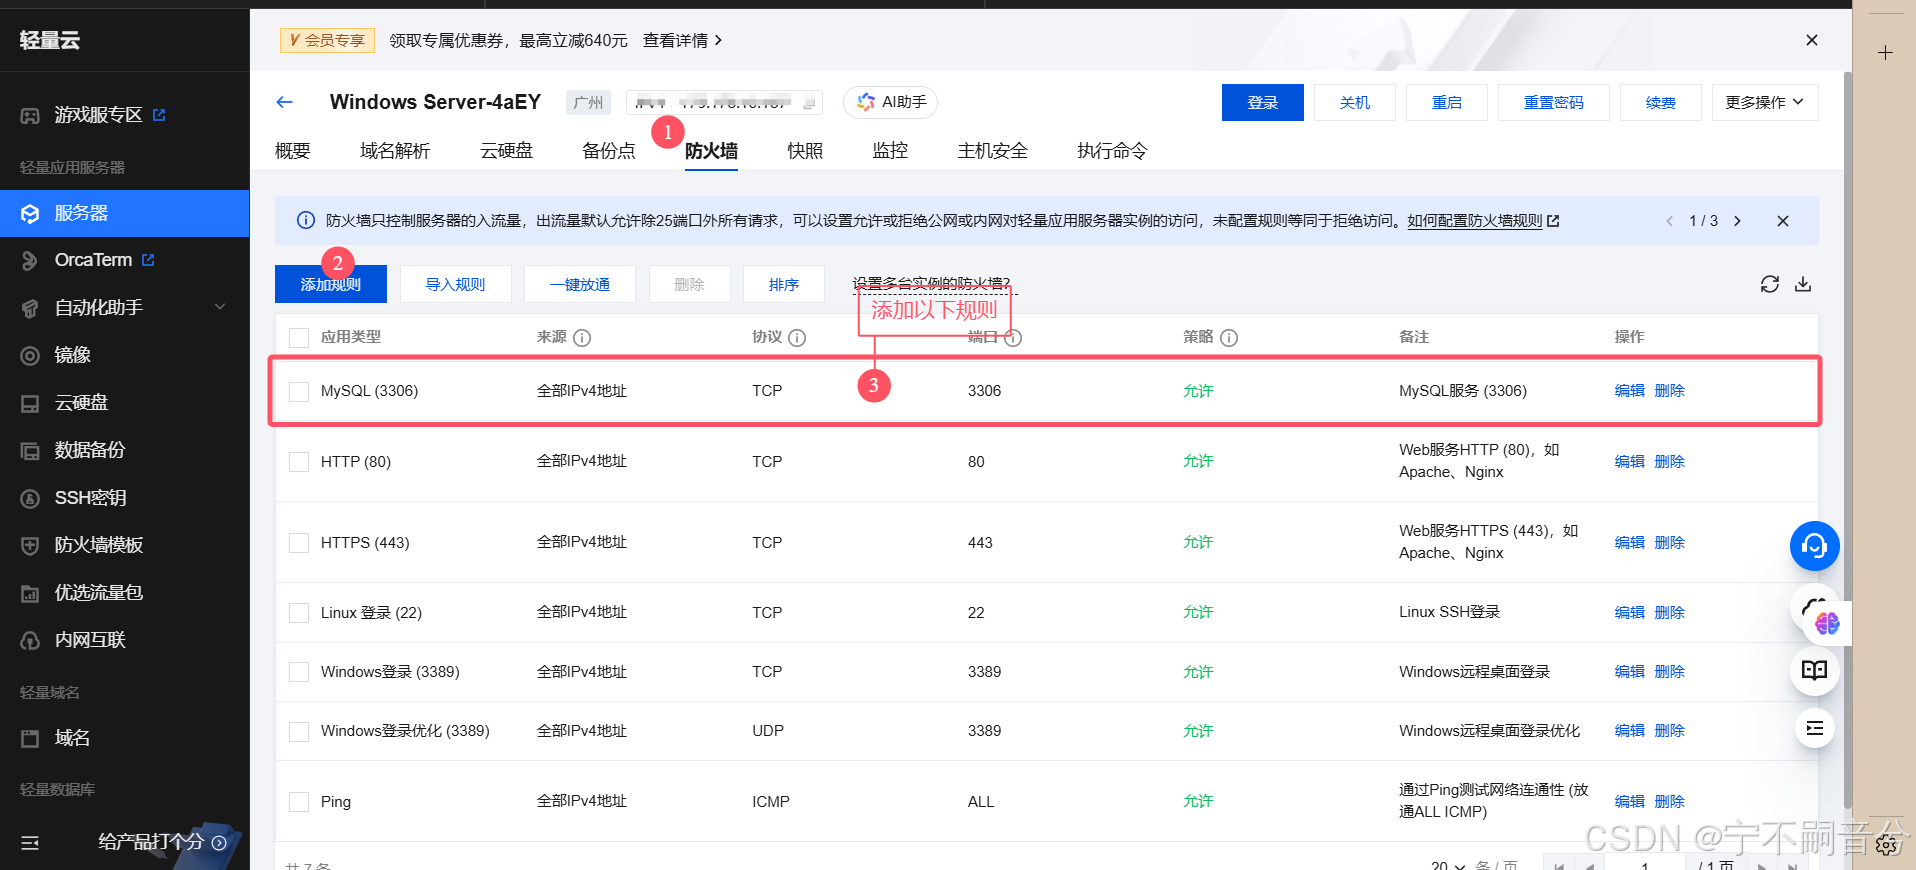Open 数据备份 in the sidebar
Viewport: 1916px width, 870px height.
(89, 450)
